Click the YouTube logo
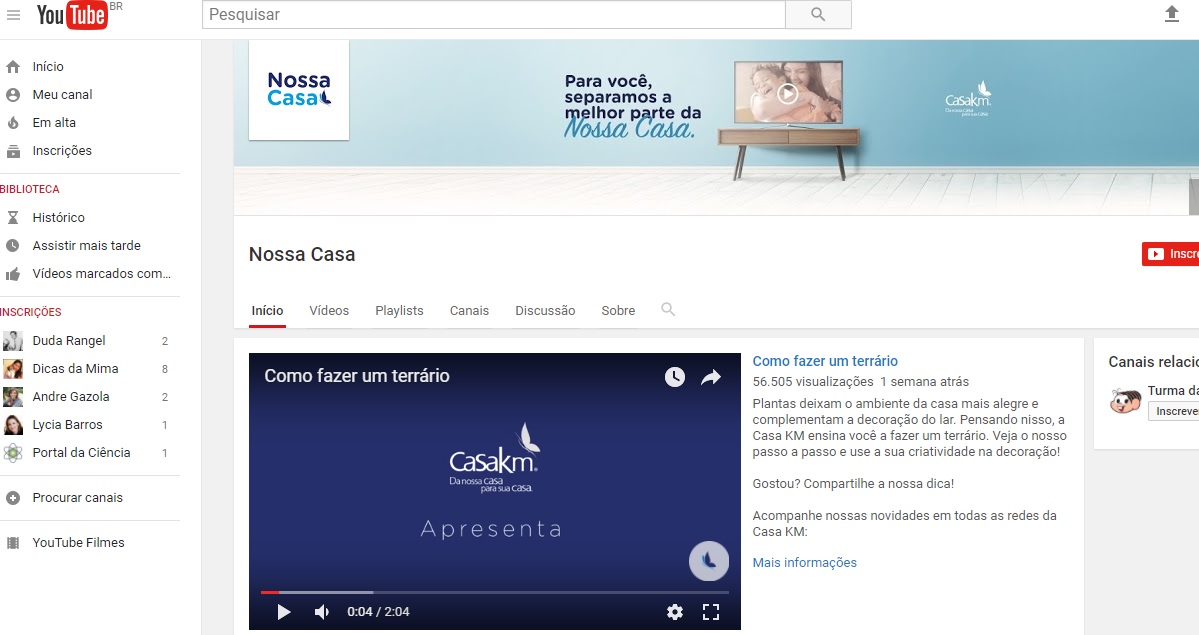This screenshot has height=635, width=1199. [x=73, y=15]
